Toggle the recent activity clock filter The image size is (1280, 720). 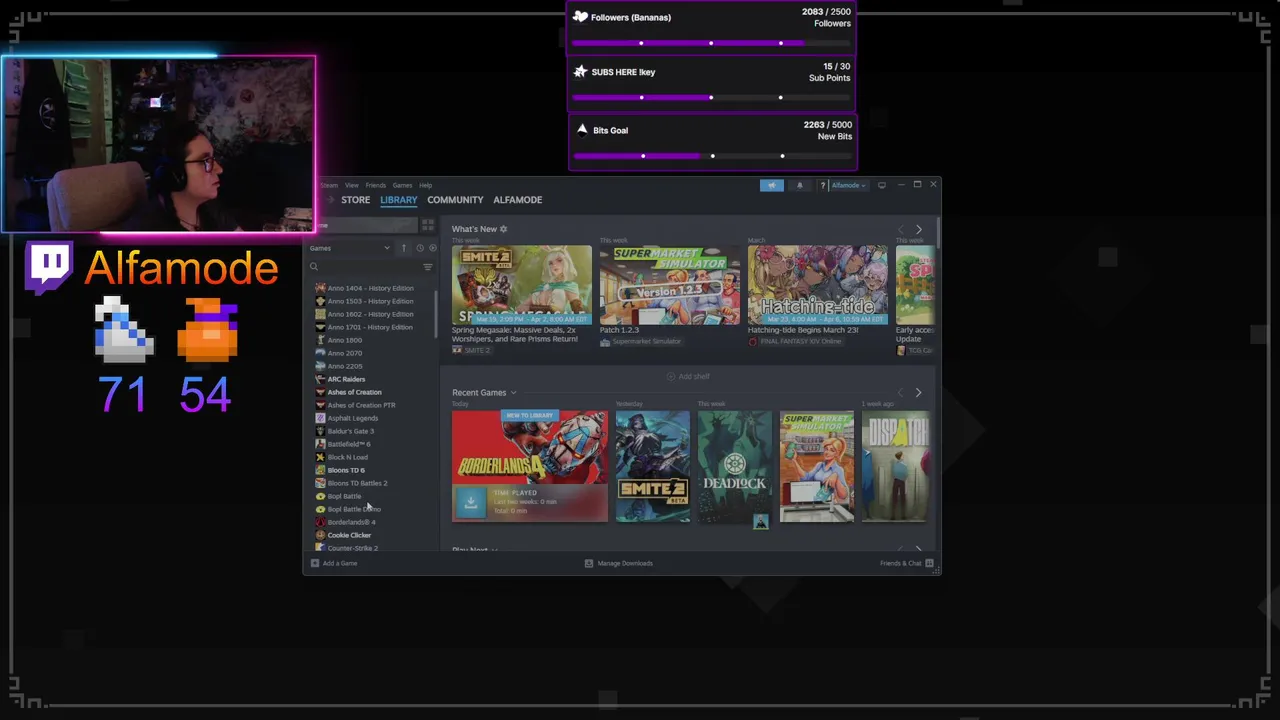coord(420,248)
